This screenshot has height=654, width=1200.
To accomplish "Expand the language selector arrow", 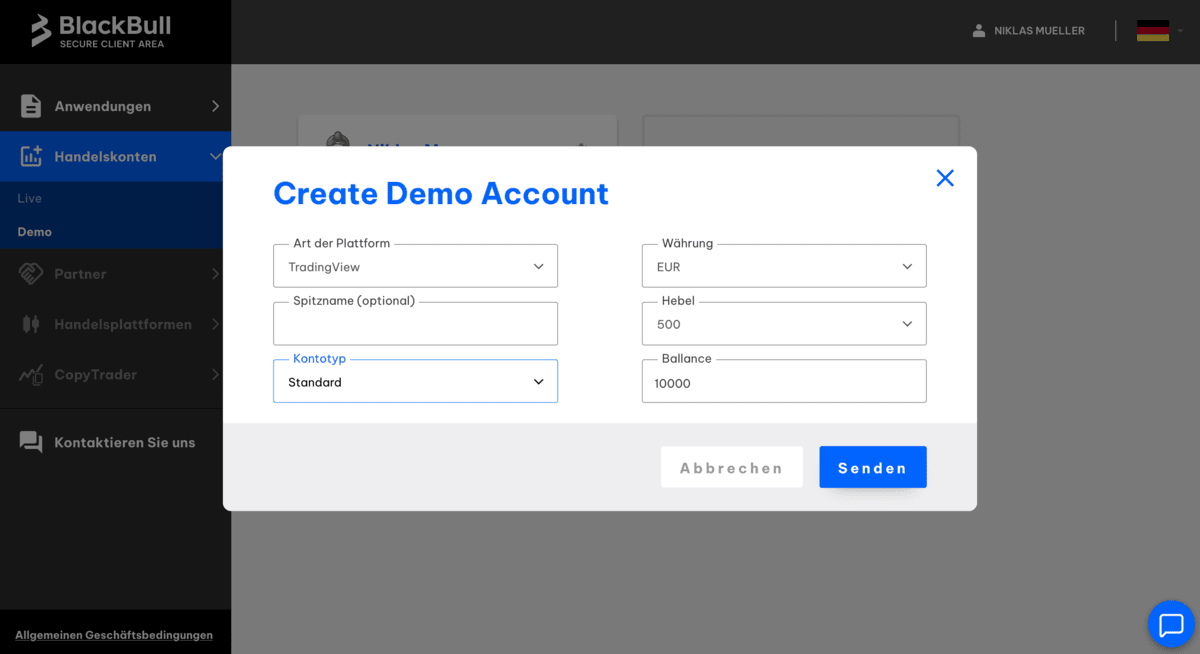I will click(1180, 31).
